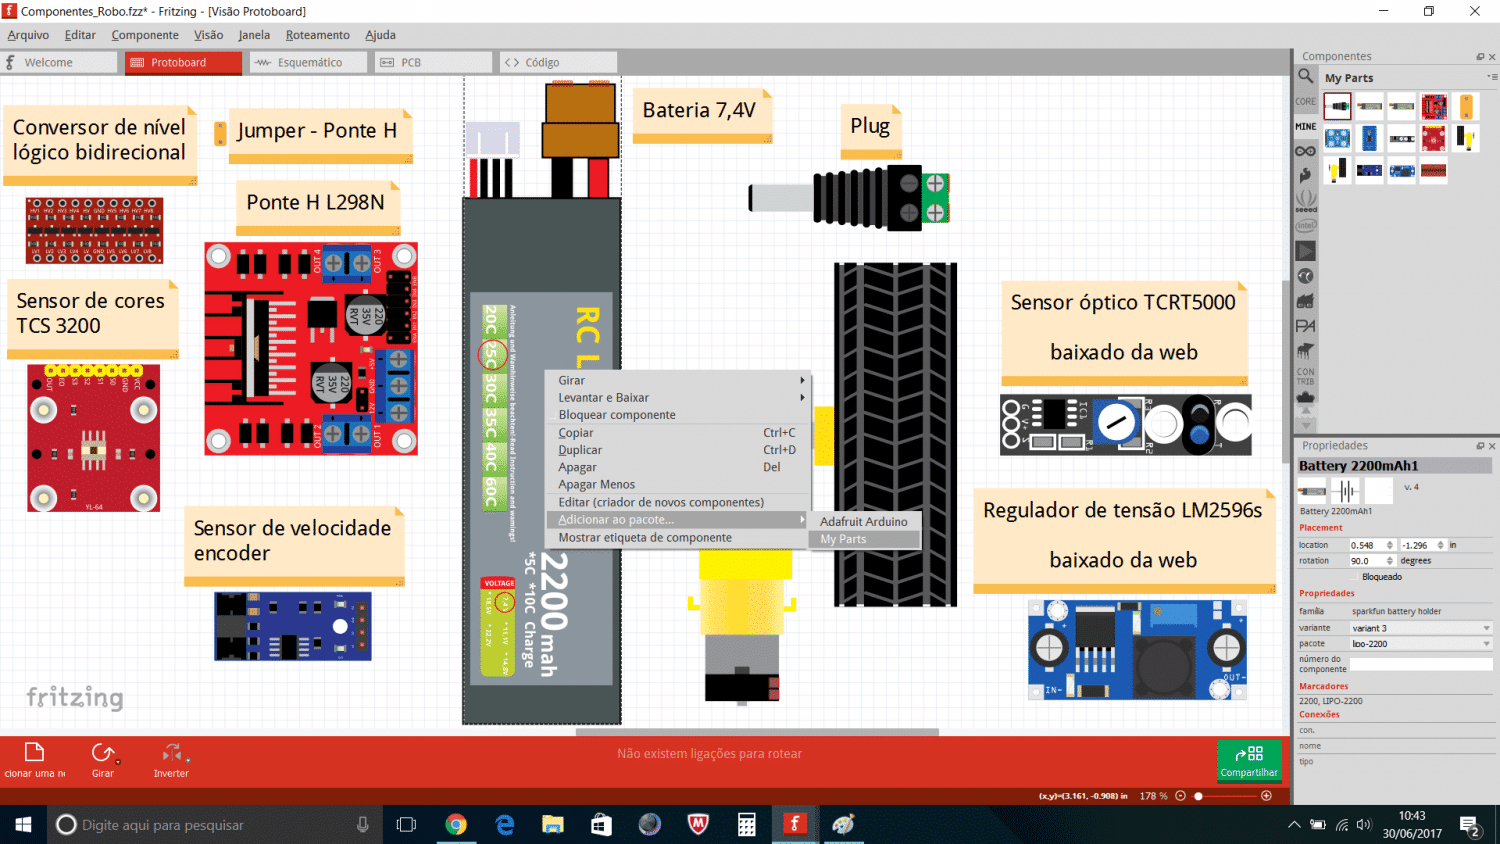Choose Duplicar in the context menu
Image resolution: width=1500 pixels, height=844 pixels.
coord(679,450)
